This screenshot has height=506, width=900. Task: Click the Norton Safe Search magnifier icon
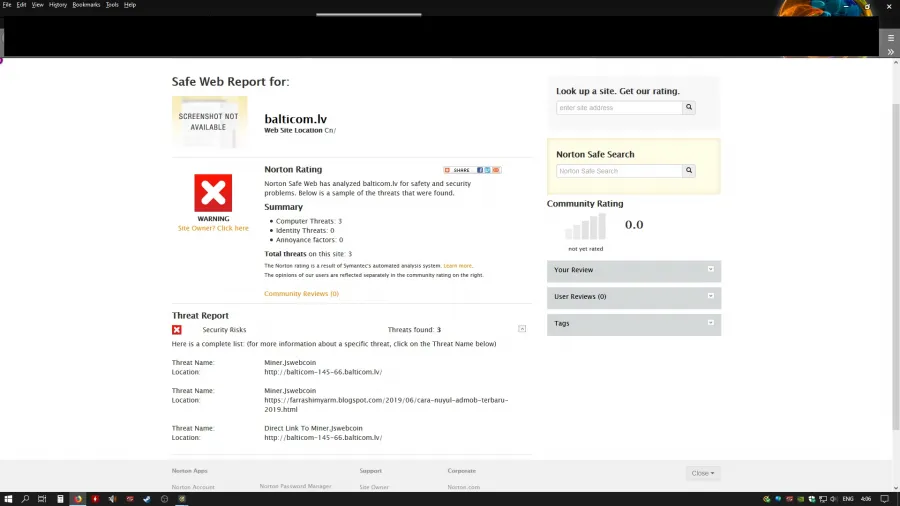tap(689, 170)
